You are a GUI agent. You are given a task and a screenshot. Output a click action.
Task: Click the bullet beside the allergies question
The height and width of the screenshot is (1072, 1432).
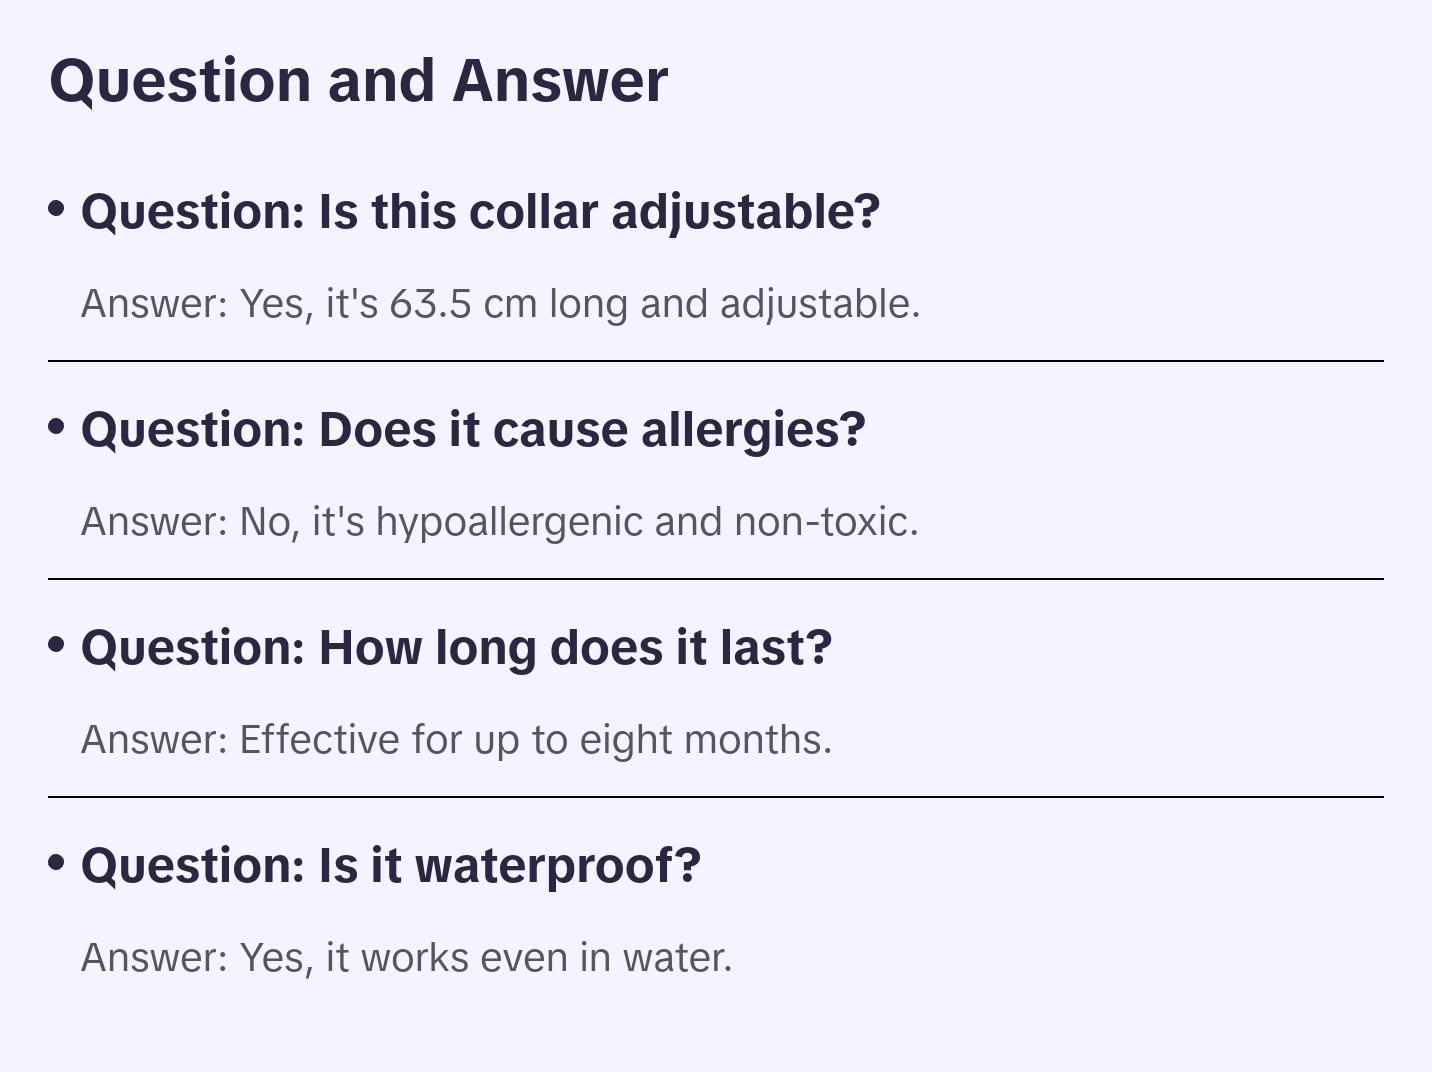point(57,427)
